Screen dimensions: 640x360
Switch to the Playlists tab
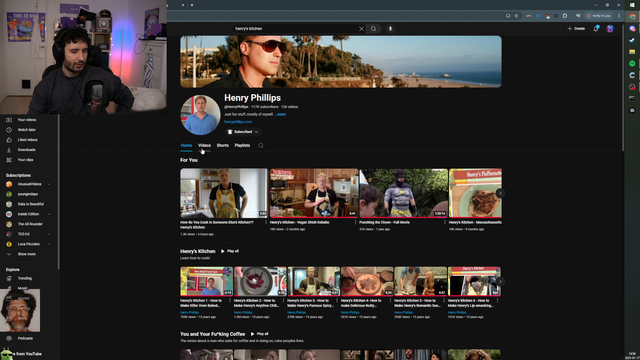[x=242, y=146]
